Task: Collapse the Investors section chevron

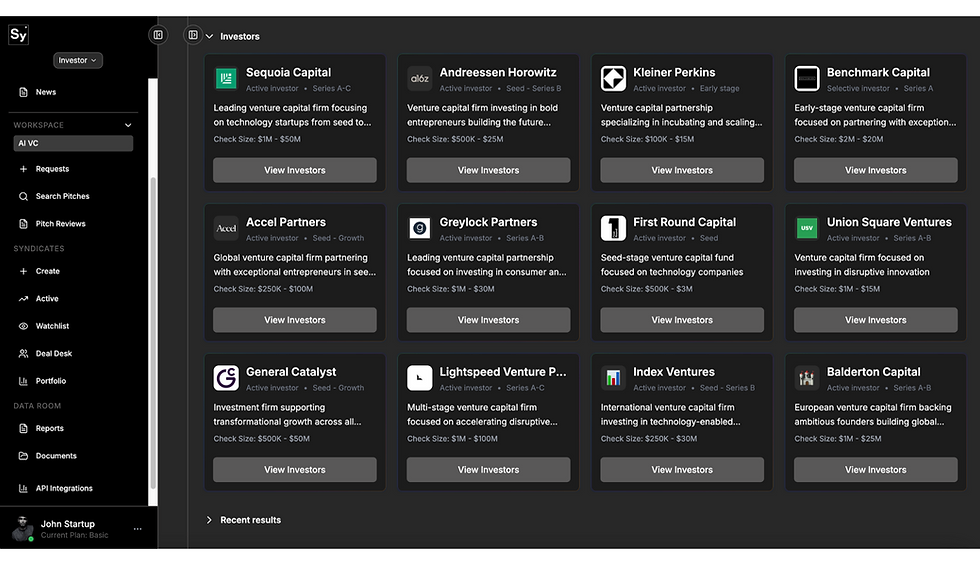Action: tap(209, 36)
